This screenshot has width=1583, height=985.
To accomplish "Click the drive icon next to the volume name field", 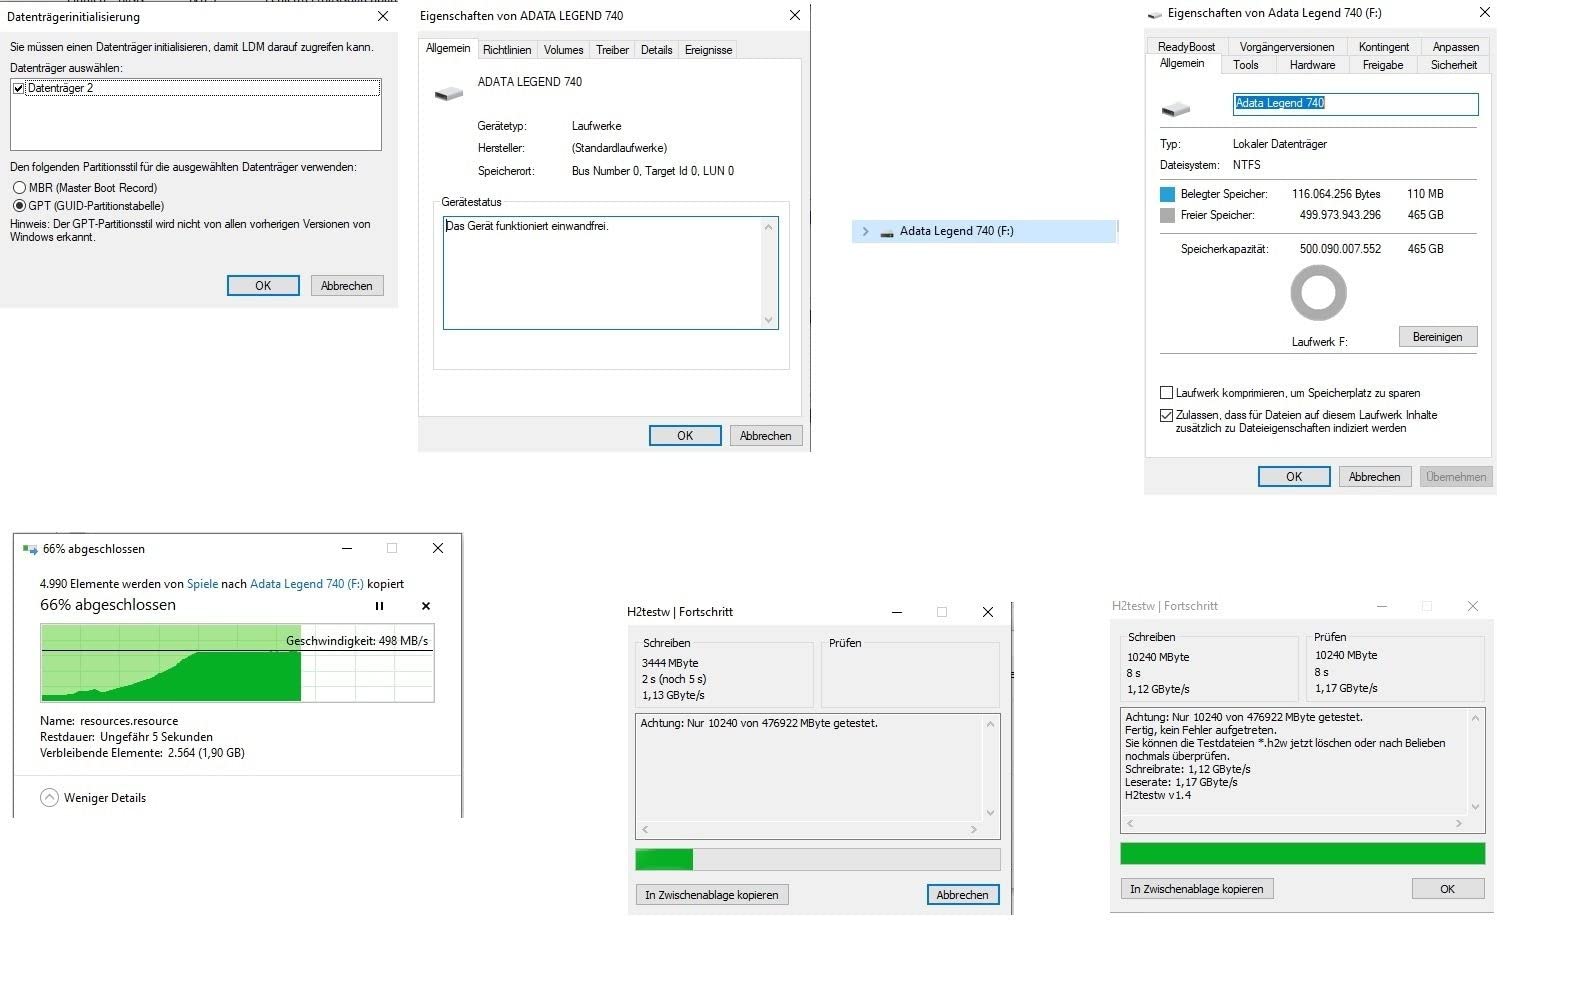I will click(1176, 108).
